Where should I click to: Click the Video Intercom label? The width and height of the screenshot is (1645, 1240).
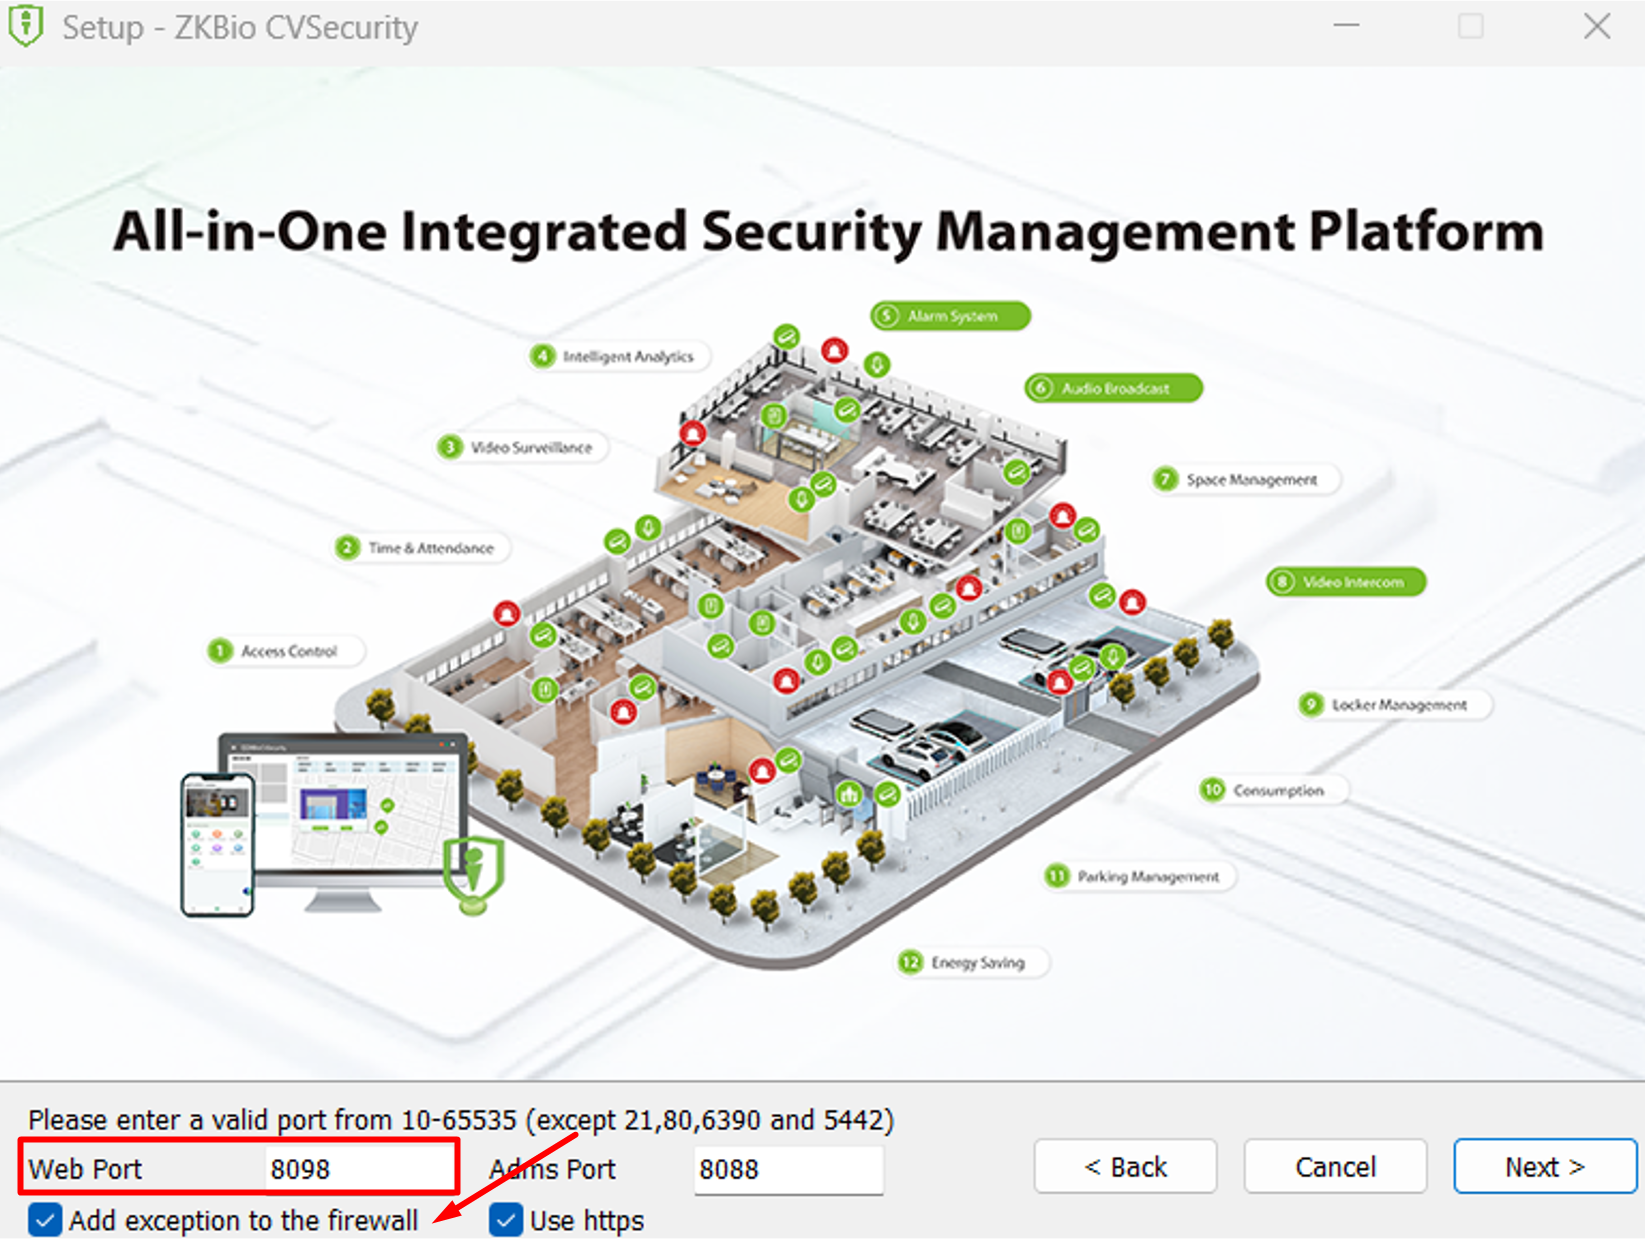pos(1346,582)
